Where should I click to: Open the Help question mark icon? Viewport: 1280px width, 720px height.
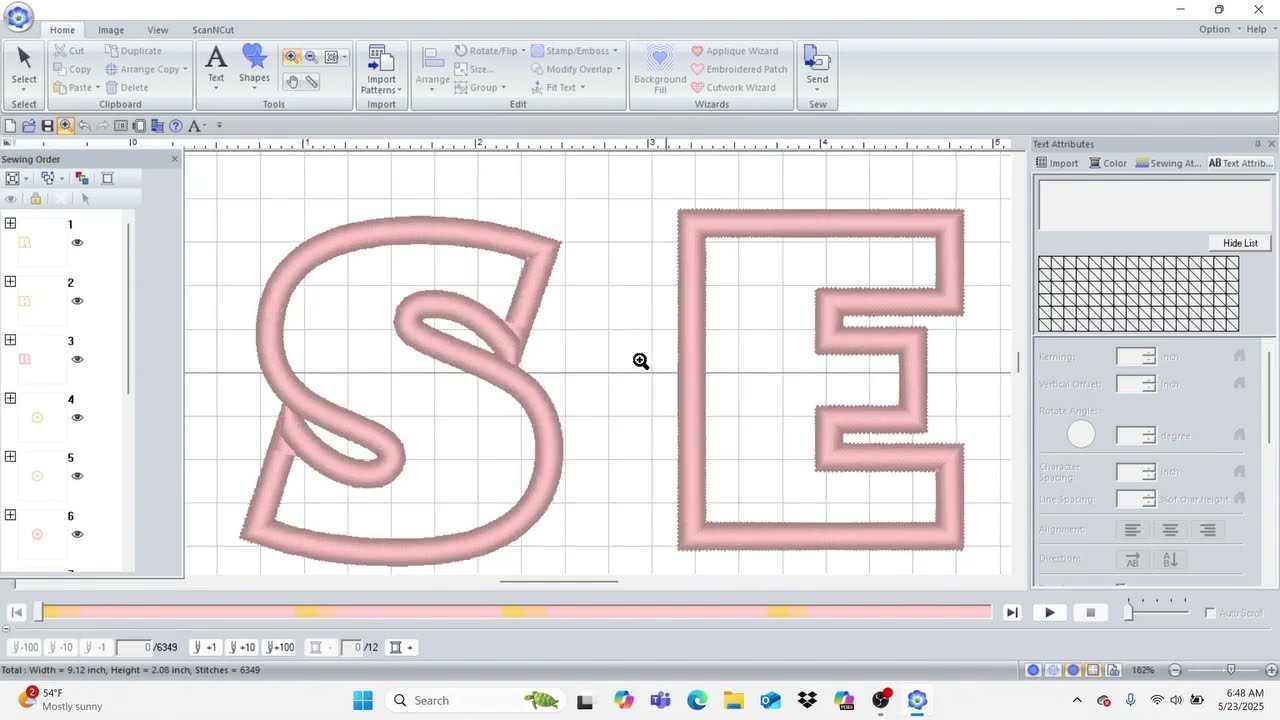pos(176,126)
